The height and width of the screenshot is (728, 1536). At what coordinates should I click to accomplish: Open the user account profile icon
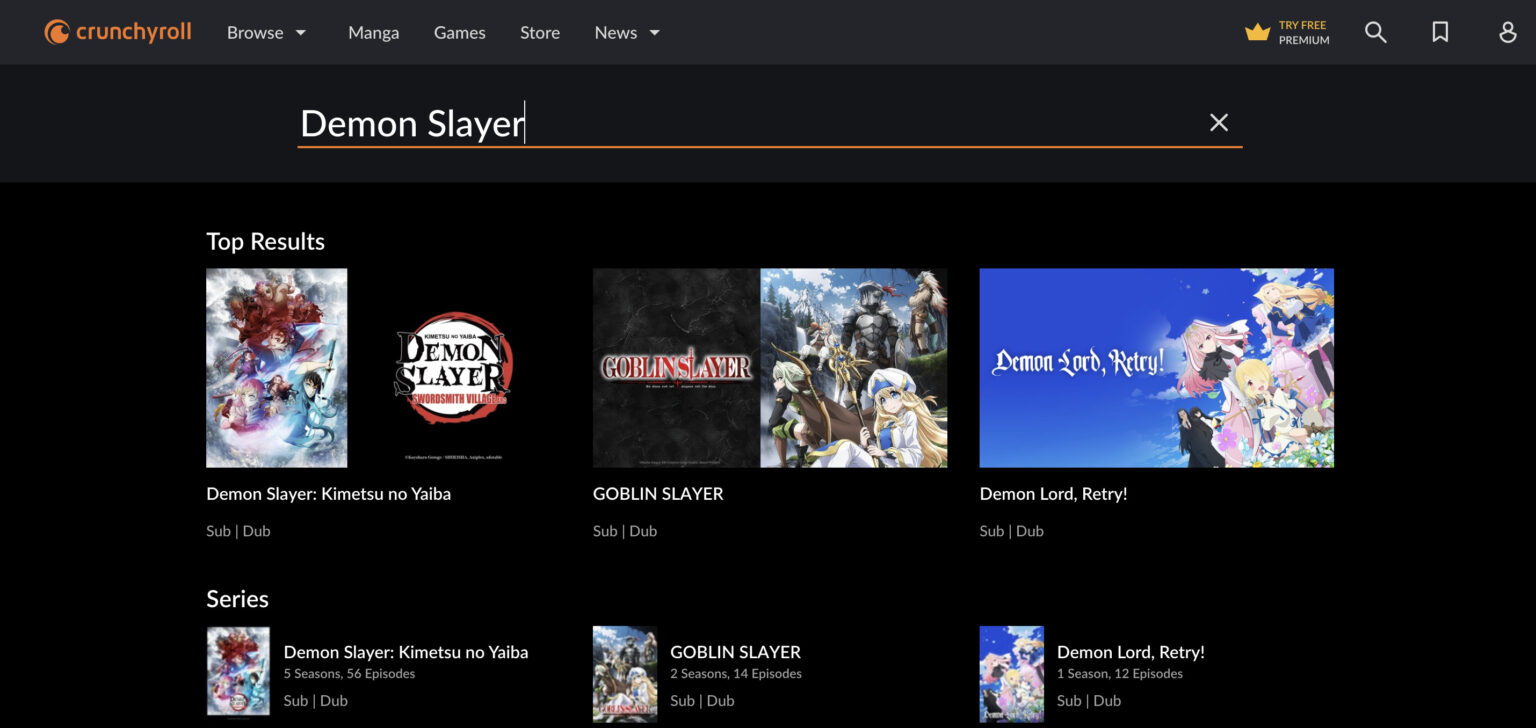tap(1508, 32)
